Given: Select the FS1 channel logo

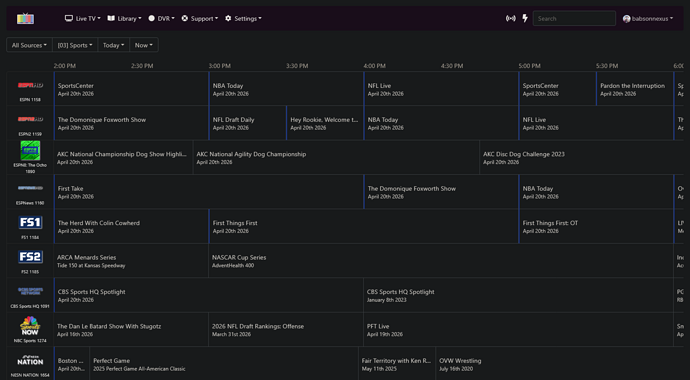Looking at the screenshot, I should tap(30, 223).
